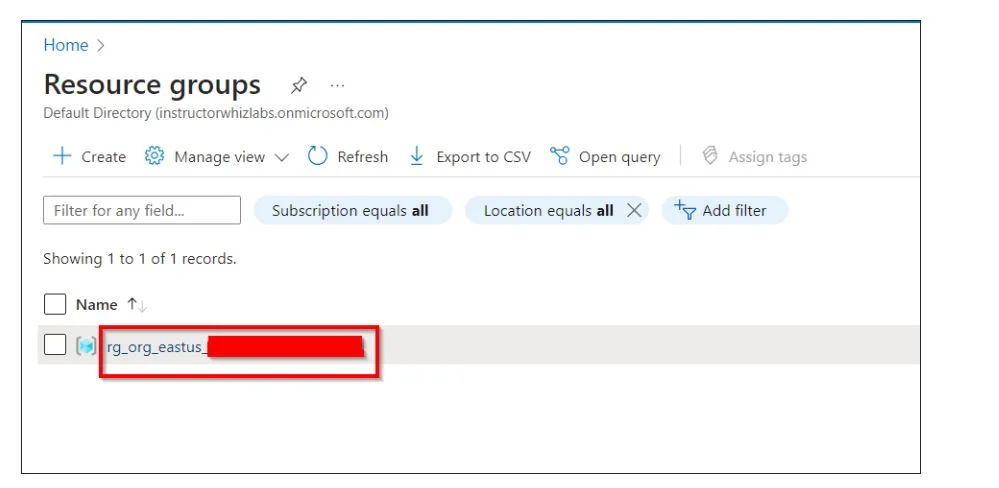This screenshot has height=488, width=999.
Task: Pin Resource groups page with pushpin icon
Action: pos(298,85)
